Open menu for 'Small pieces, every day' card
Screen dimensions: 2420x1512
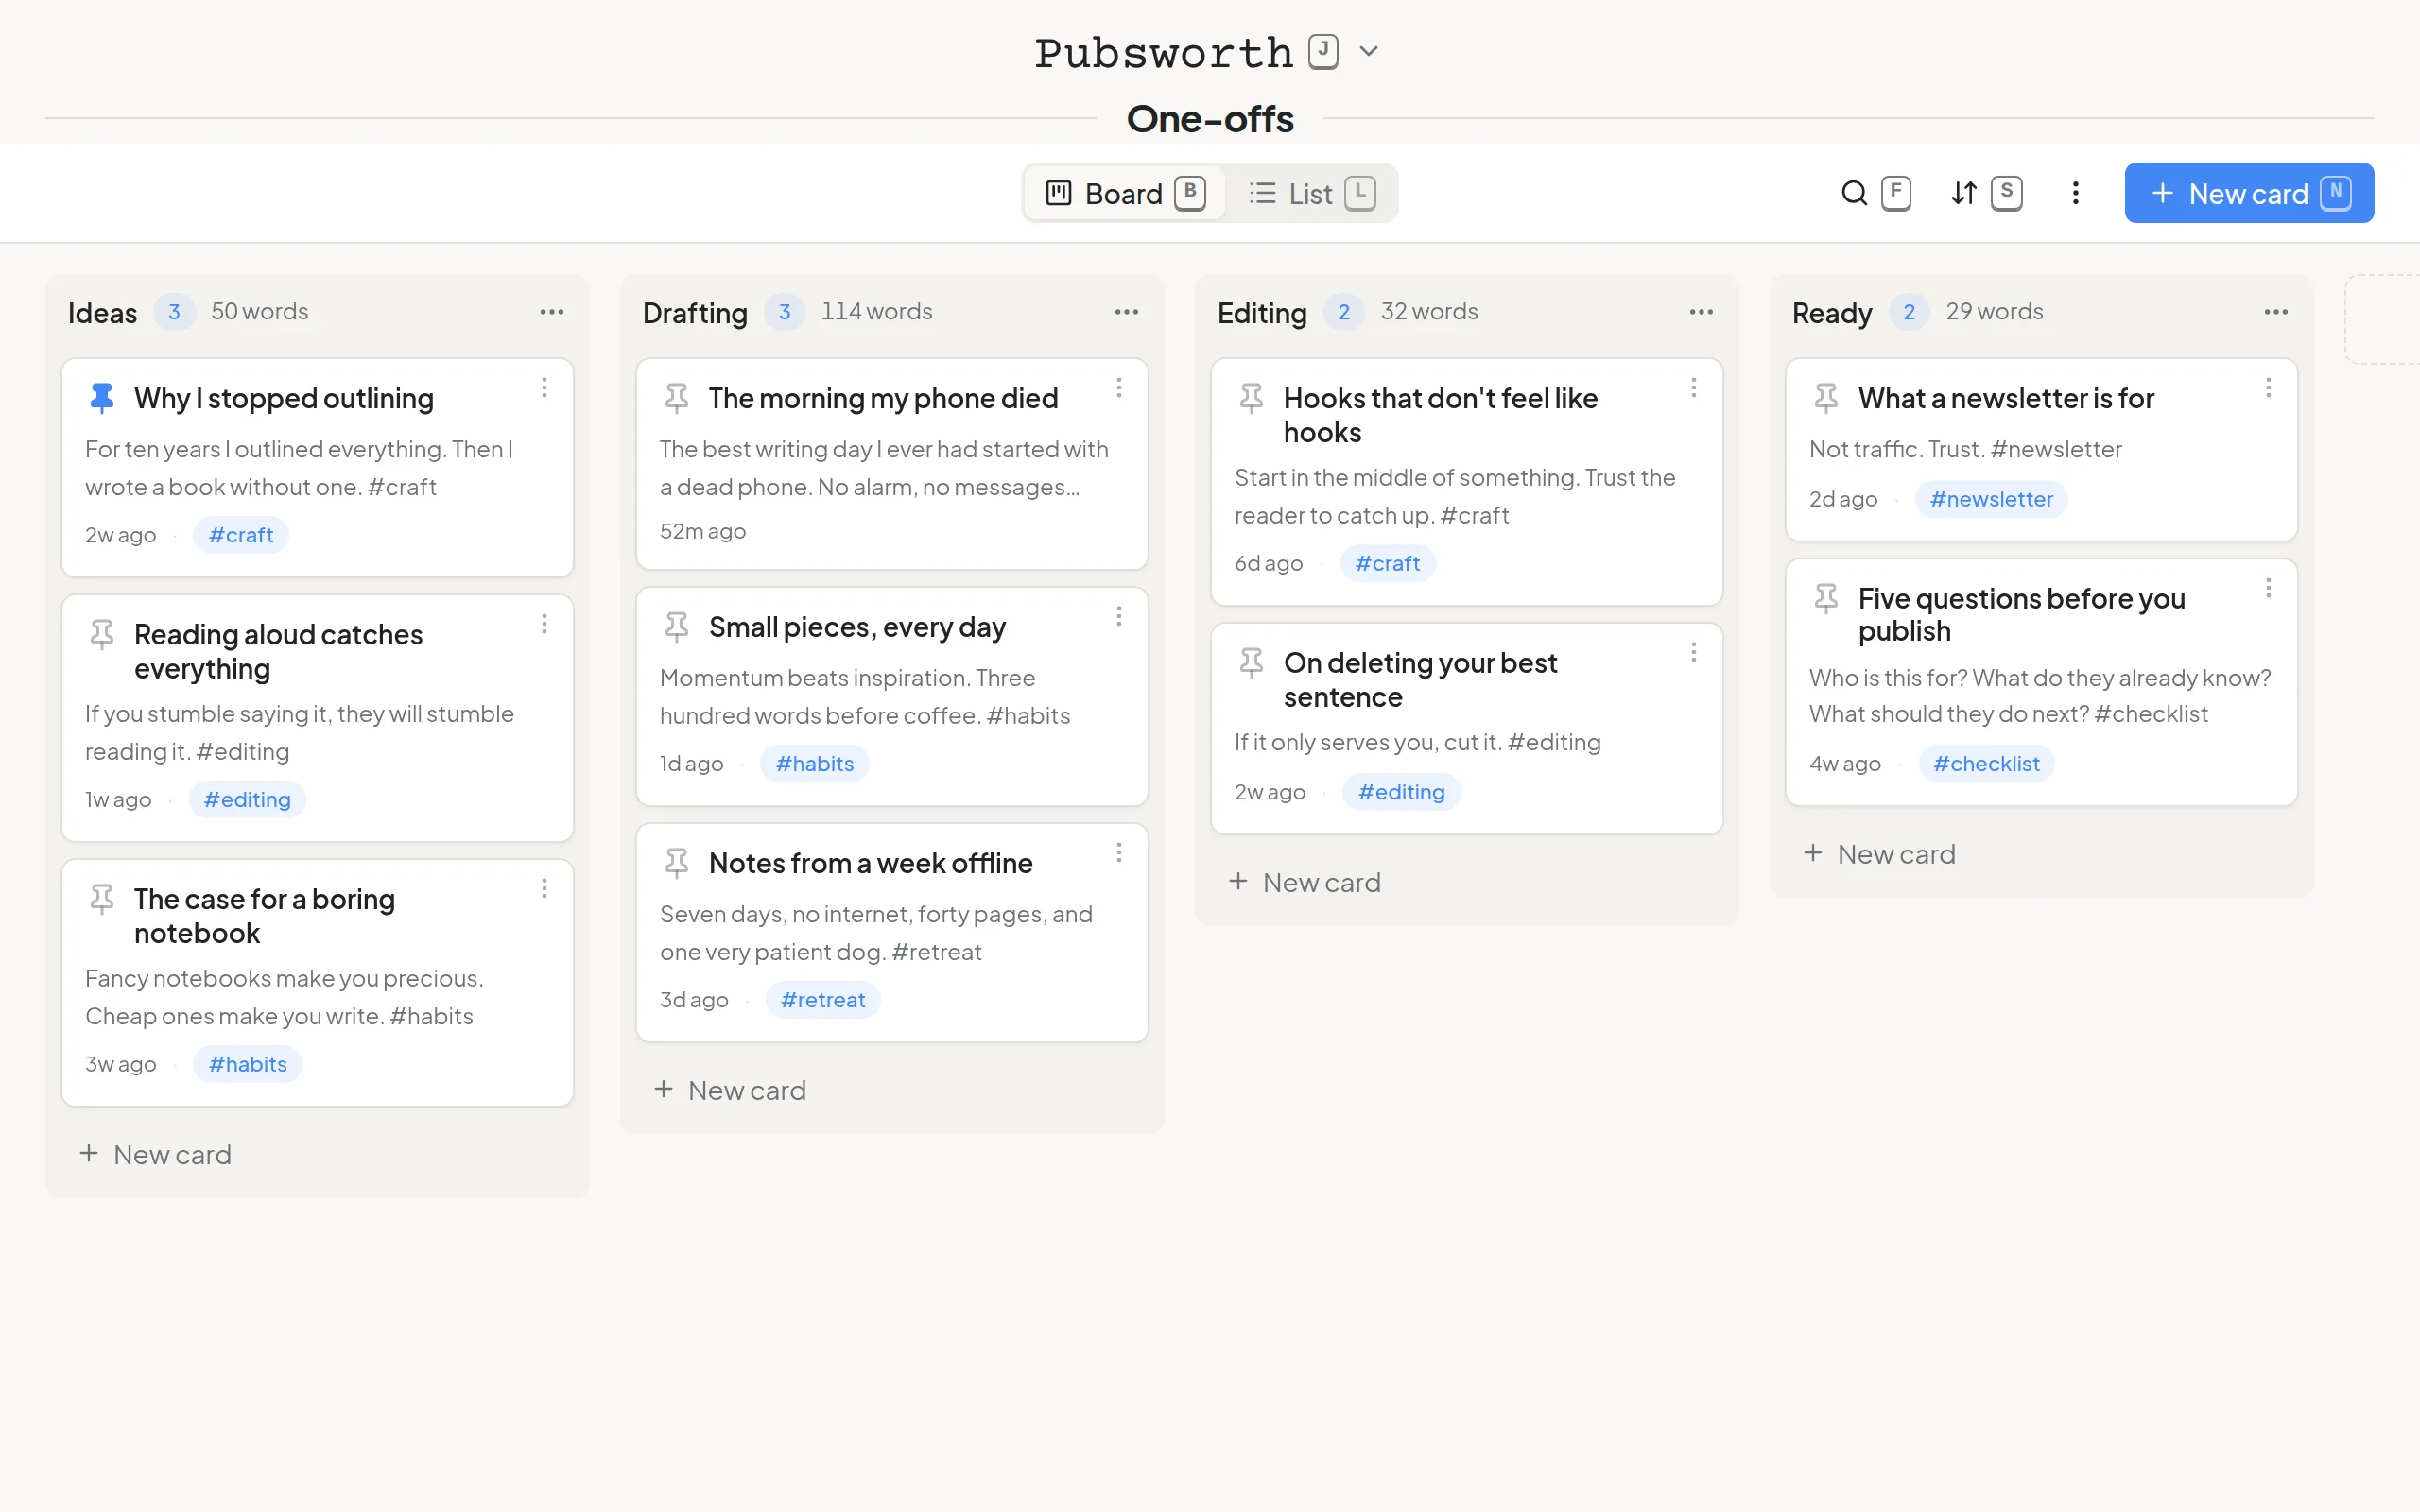click(x=1119, y=617)
